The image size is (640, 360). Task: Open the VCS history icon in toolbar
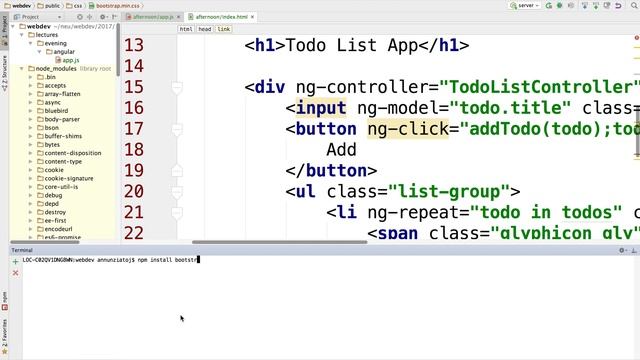pyautogui.click(x=607, y=5)
